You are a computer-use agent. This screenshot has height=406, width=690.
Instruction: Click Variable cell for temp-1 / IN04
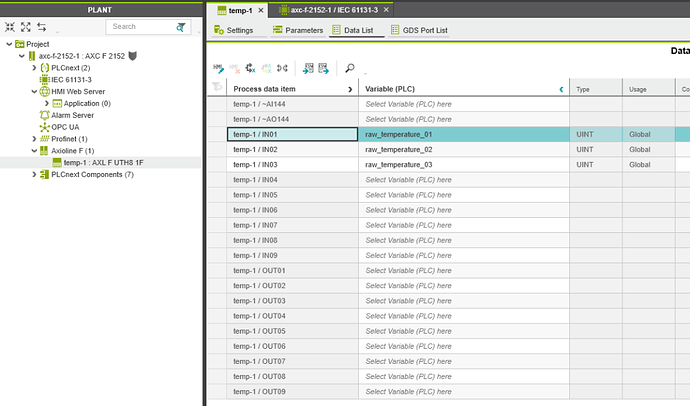tap(464, 179)
